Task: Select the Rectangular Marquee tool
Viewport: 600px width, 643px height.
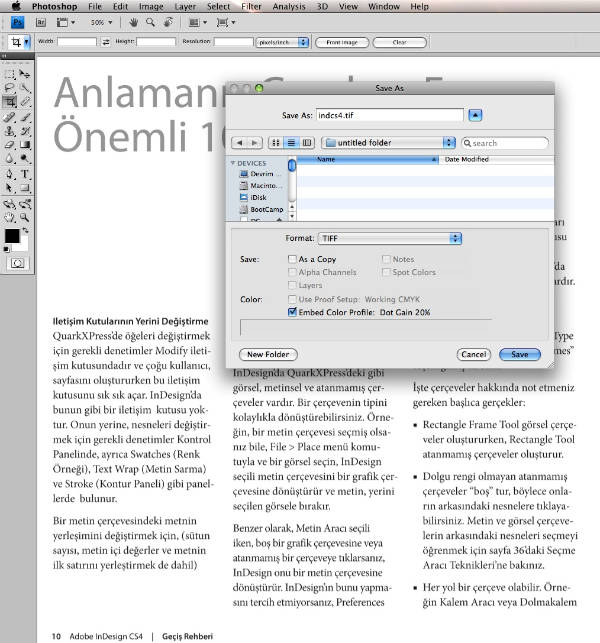Action: click(9, 74)
